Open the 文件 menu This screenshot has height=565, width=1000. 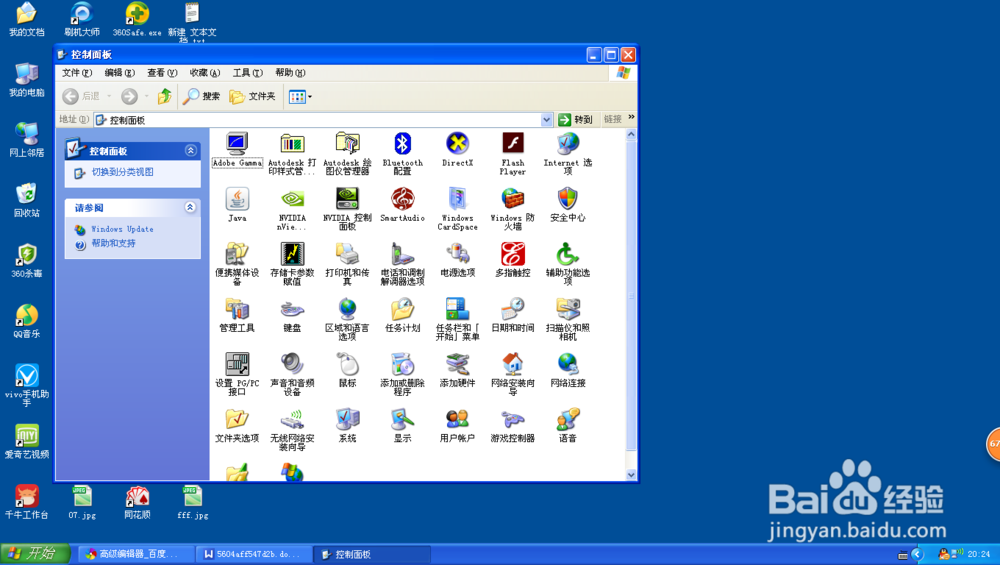[77, 73]
